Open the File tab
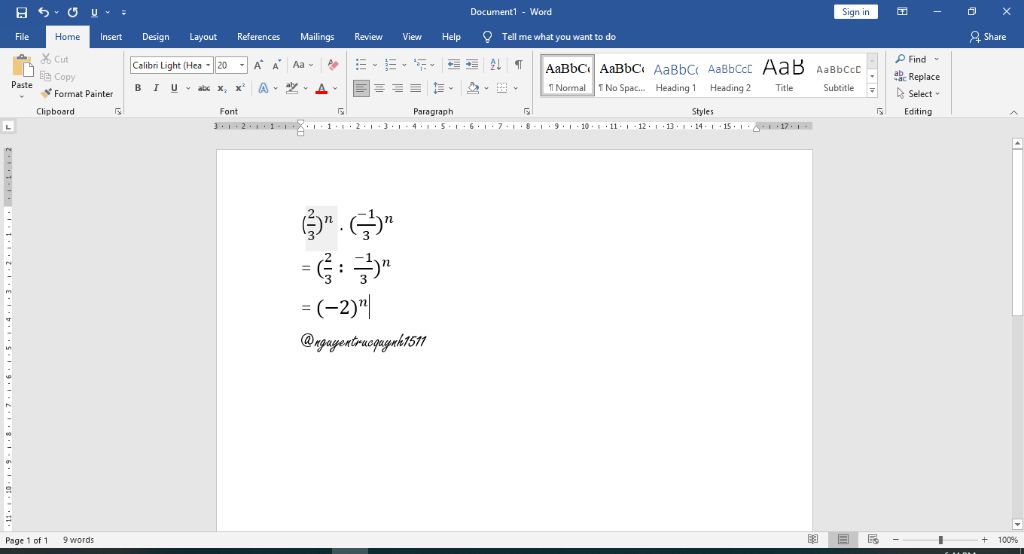The height and width of the screenshot is (554, 1024). tap(22, 37)
